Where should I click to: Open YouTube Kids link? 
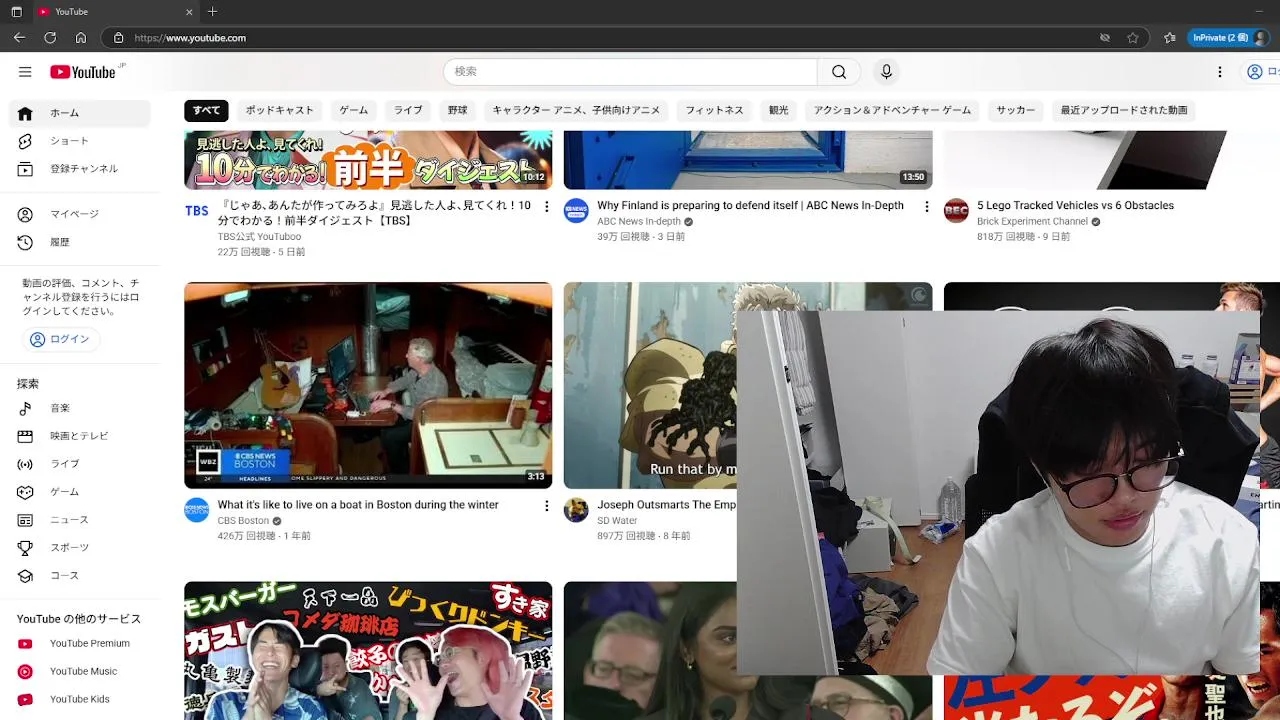click(80, 700)
